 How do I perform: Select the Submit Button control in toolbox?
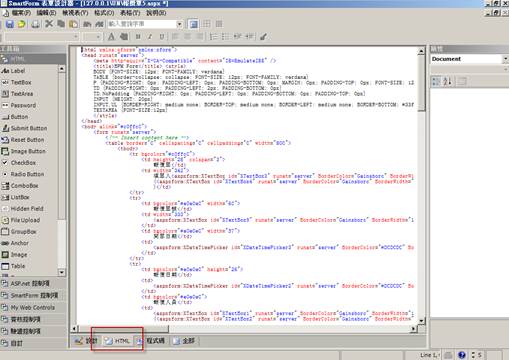29,128
